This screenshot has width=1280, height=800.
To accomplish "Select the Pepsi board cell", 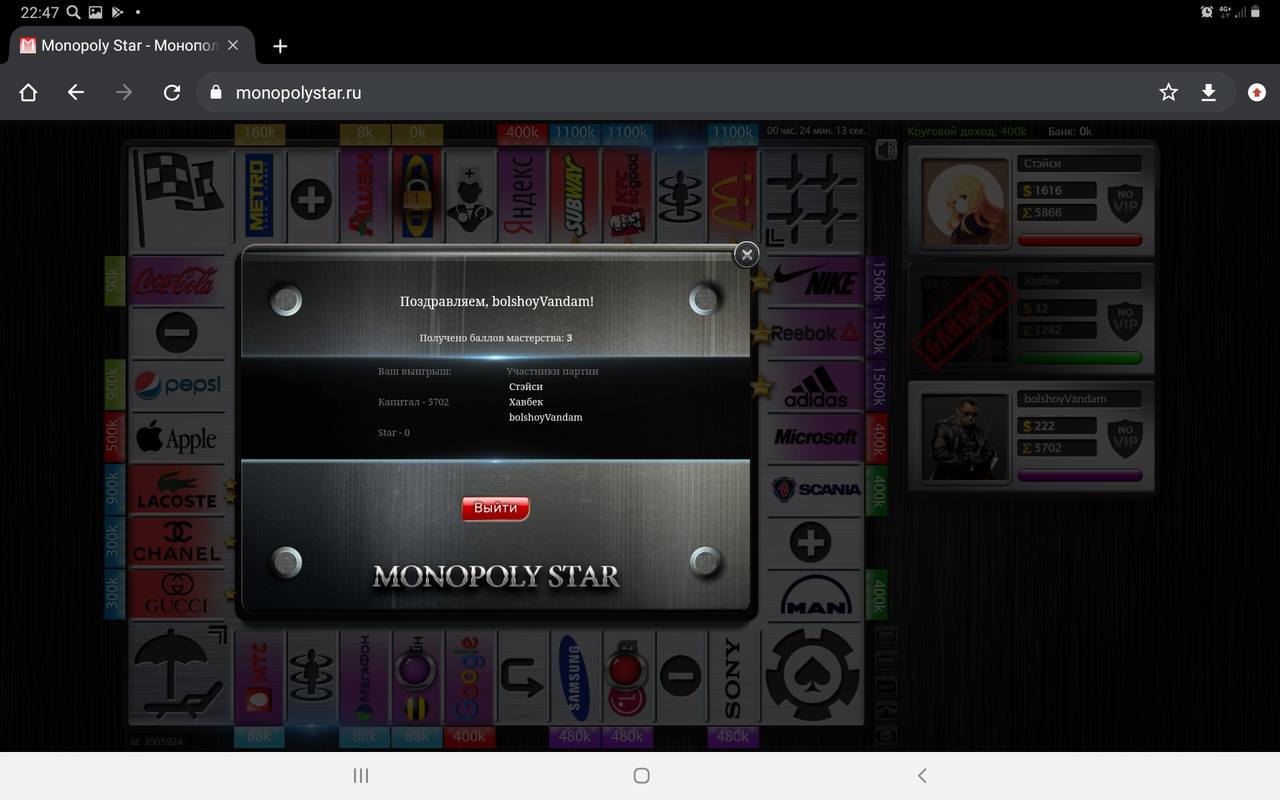I will pyautogui.click(x=179, y=386).
